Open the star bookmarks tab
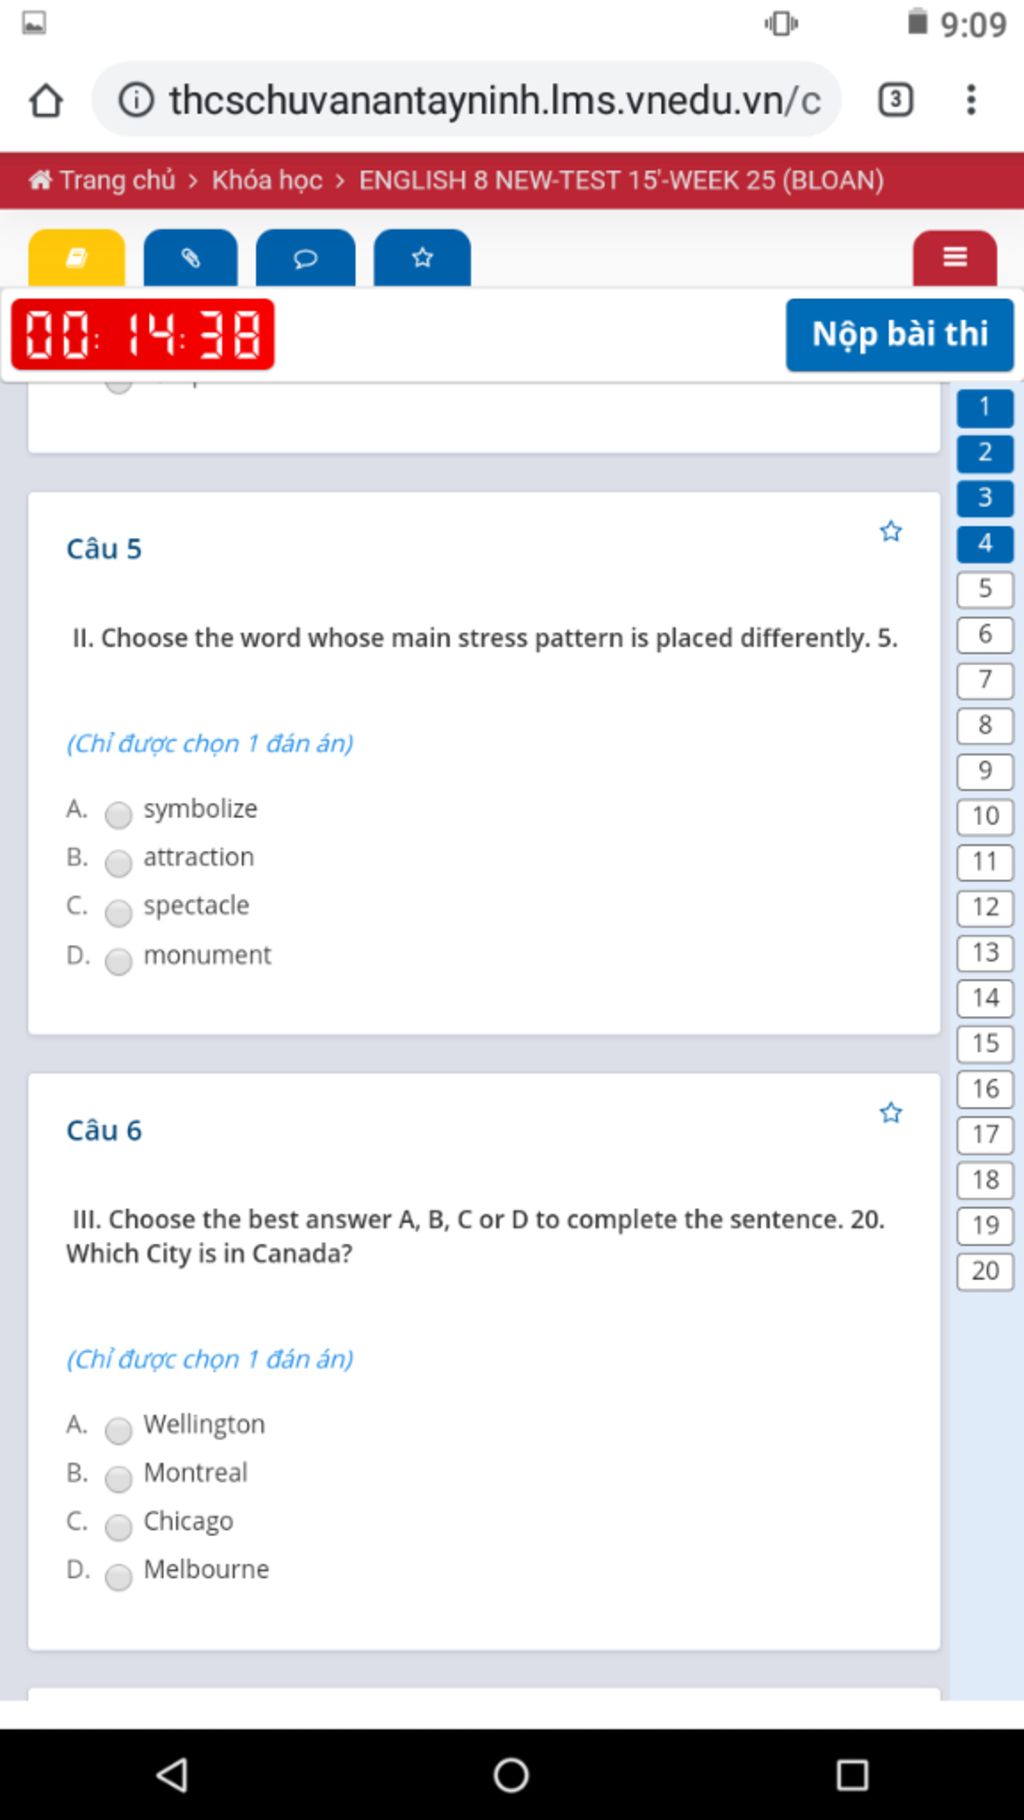This screenshot has height=1820, width=1024. point(422,258)
